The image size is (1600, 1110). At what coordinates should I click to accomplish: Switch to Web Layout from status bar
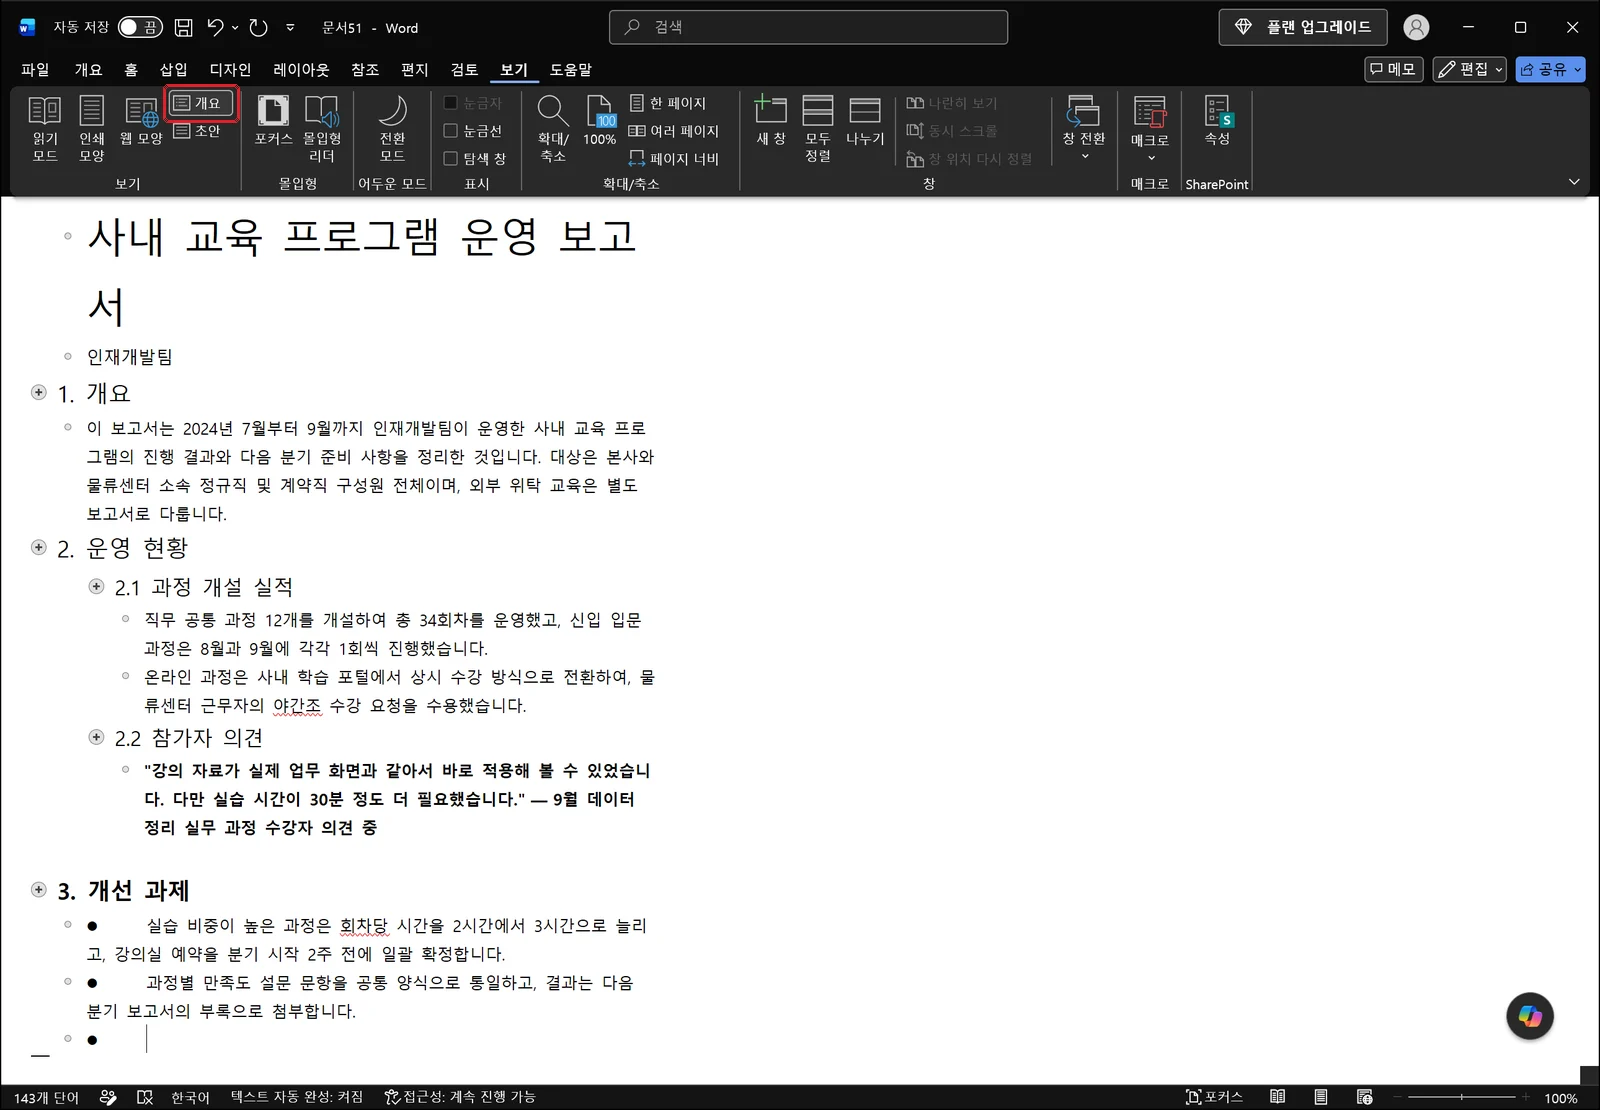(x=1365, y=1097)
